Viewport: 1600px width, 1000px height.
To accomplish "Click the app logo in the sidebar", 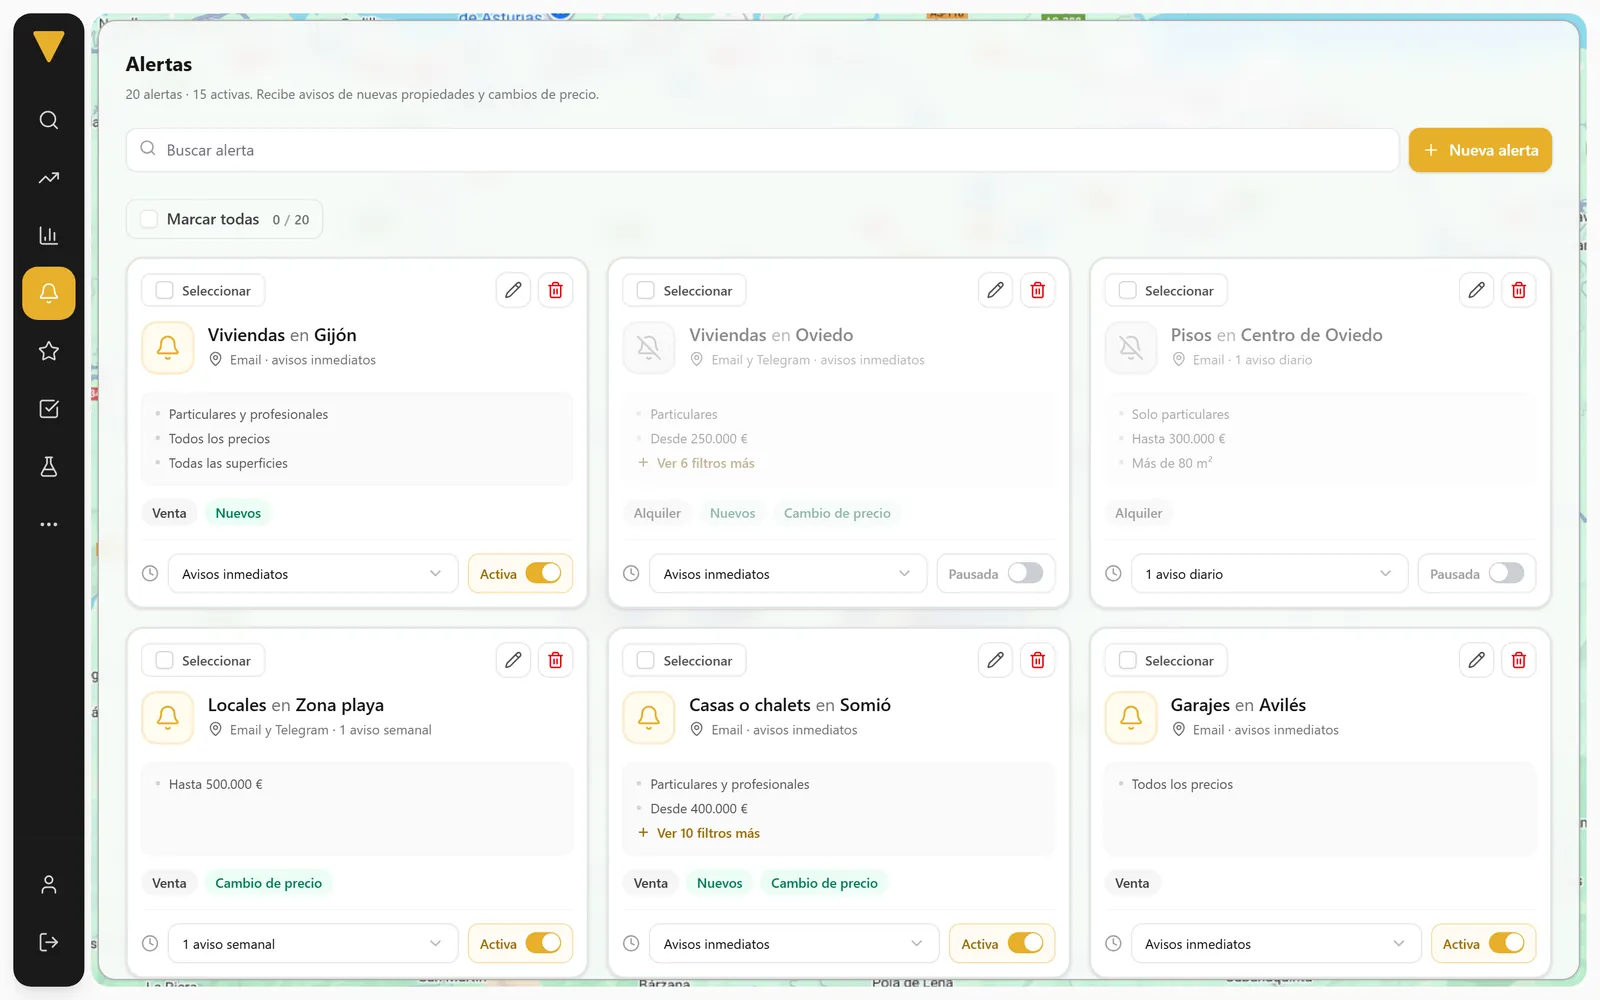I will (x=48, y=46).
